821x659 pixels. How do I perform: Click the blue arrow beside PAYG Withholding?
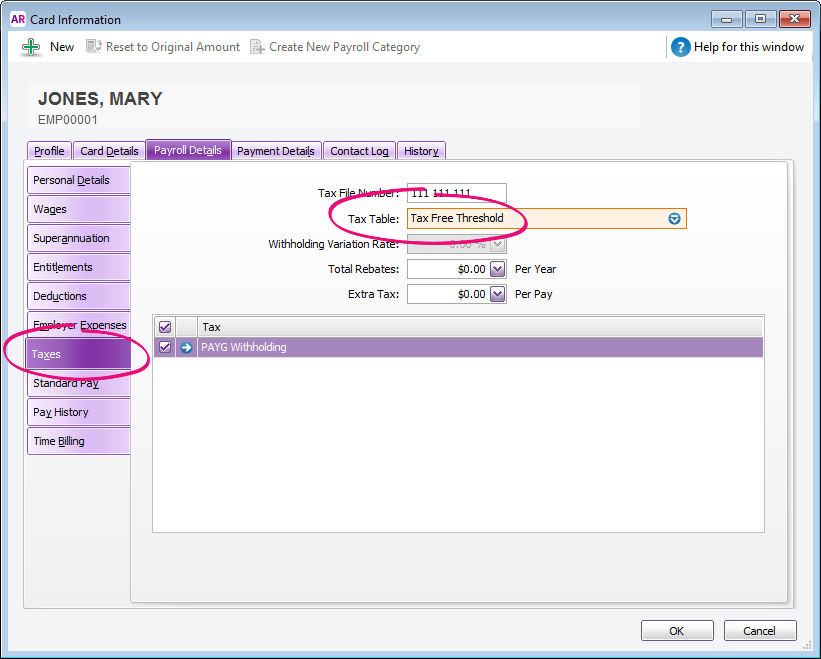[186, 347]
